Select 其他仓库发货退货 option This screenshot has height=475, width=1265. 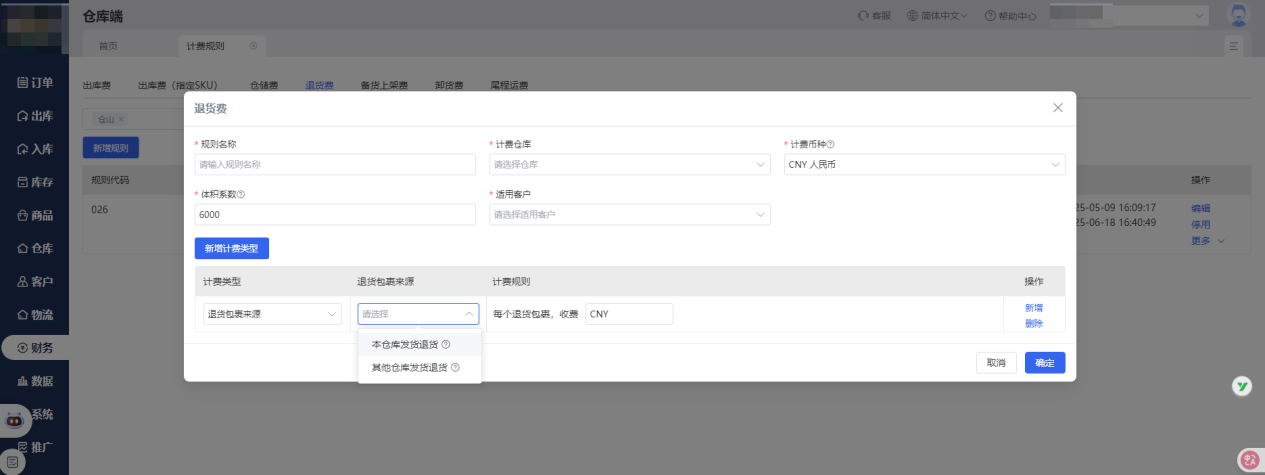point(408,368)
